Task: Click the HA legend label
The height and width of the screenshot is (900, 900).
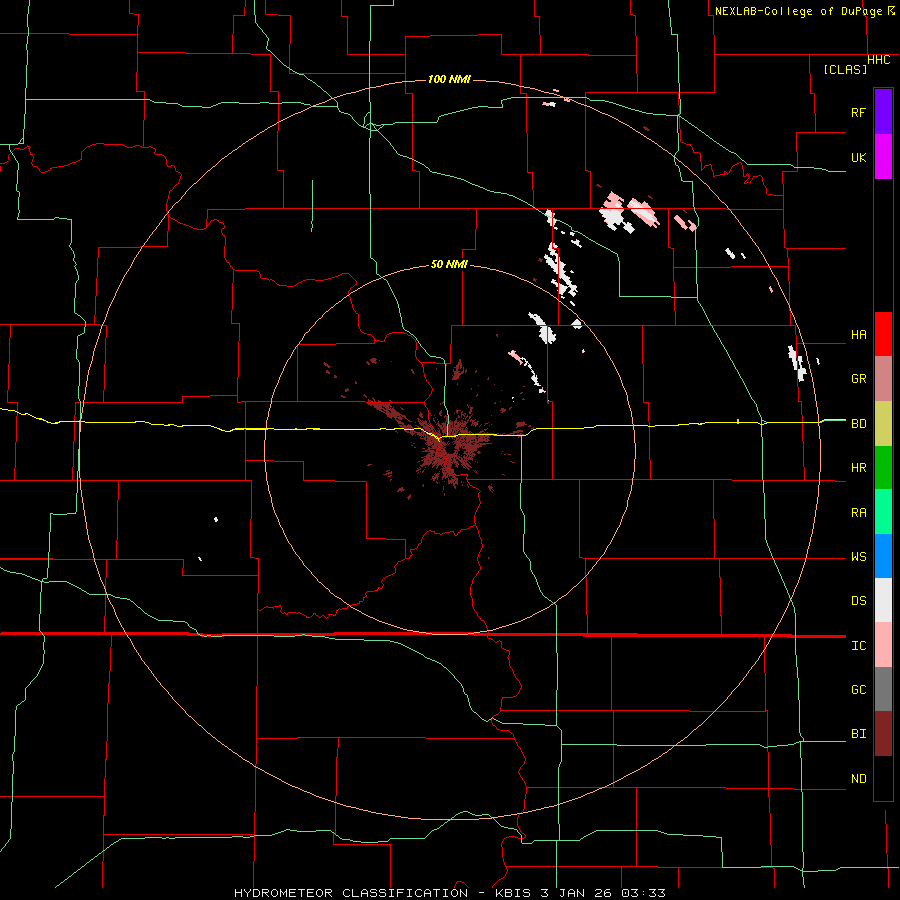Action: (858, 335)
